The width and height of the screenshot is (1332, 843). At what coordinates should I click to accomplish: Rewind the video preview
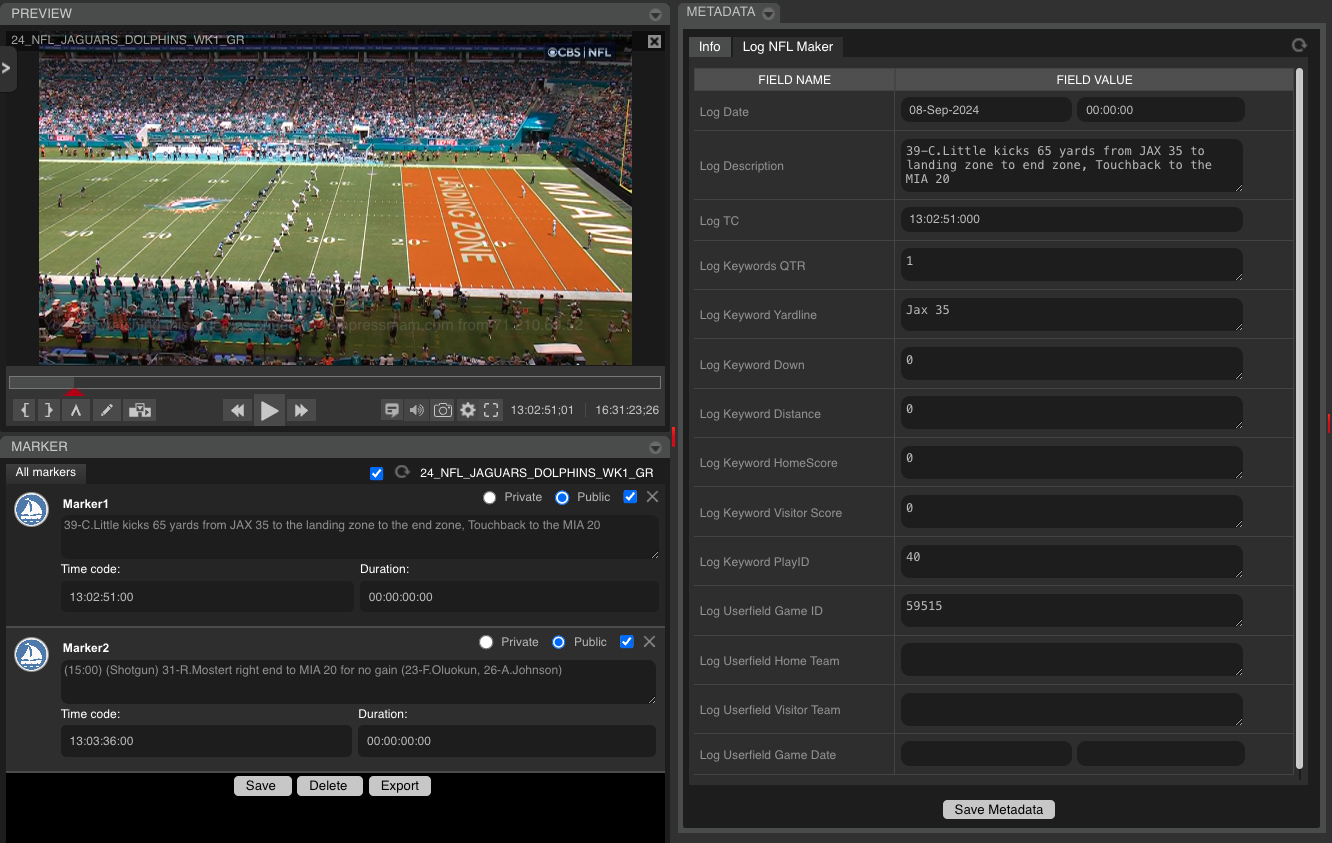point(237,410)
